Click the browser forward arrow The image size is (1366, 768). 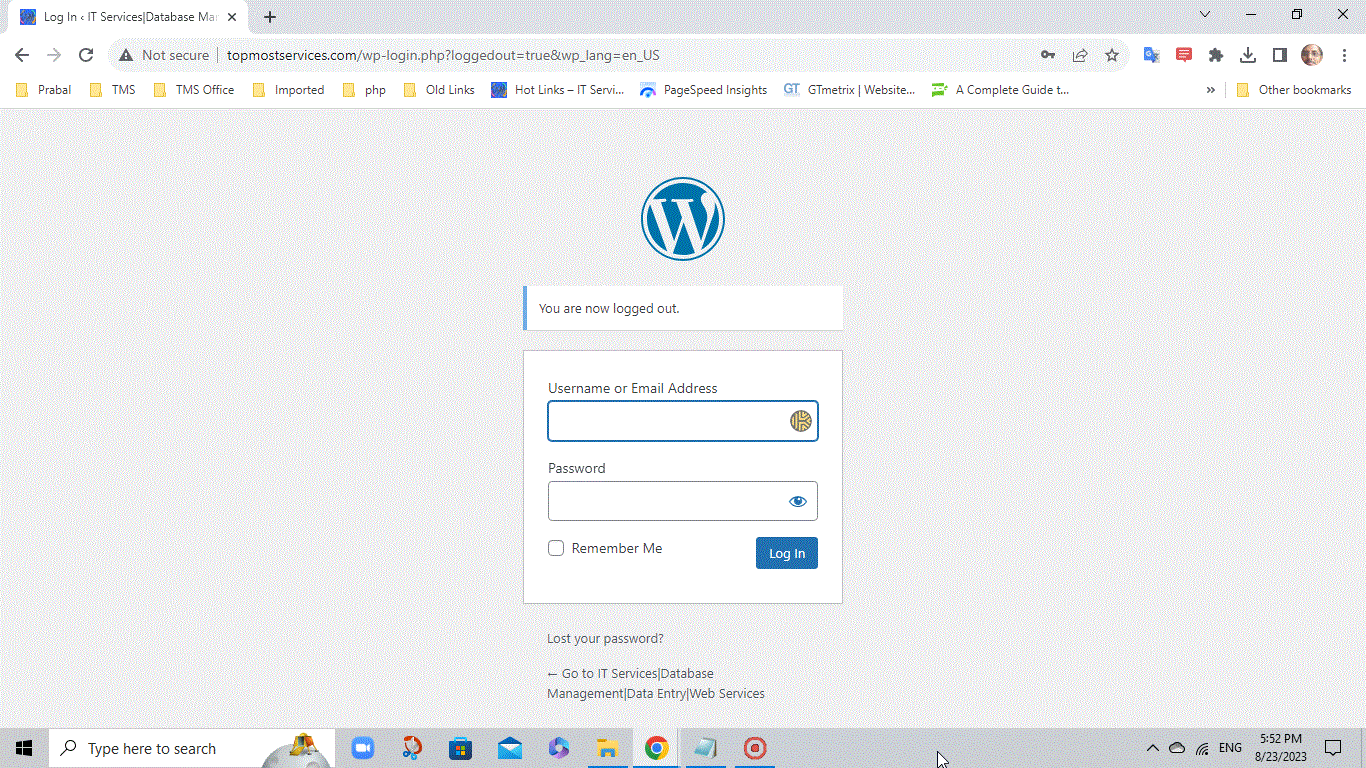coord(54,55)
